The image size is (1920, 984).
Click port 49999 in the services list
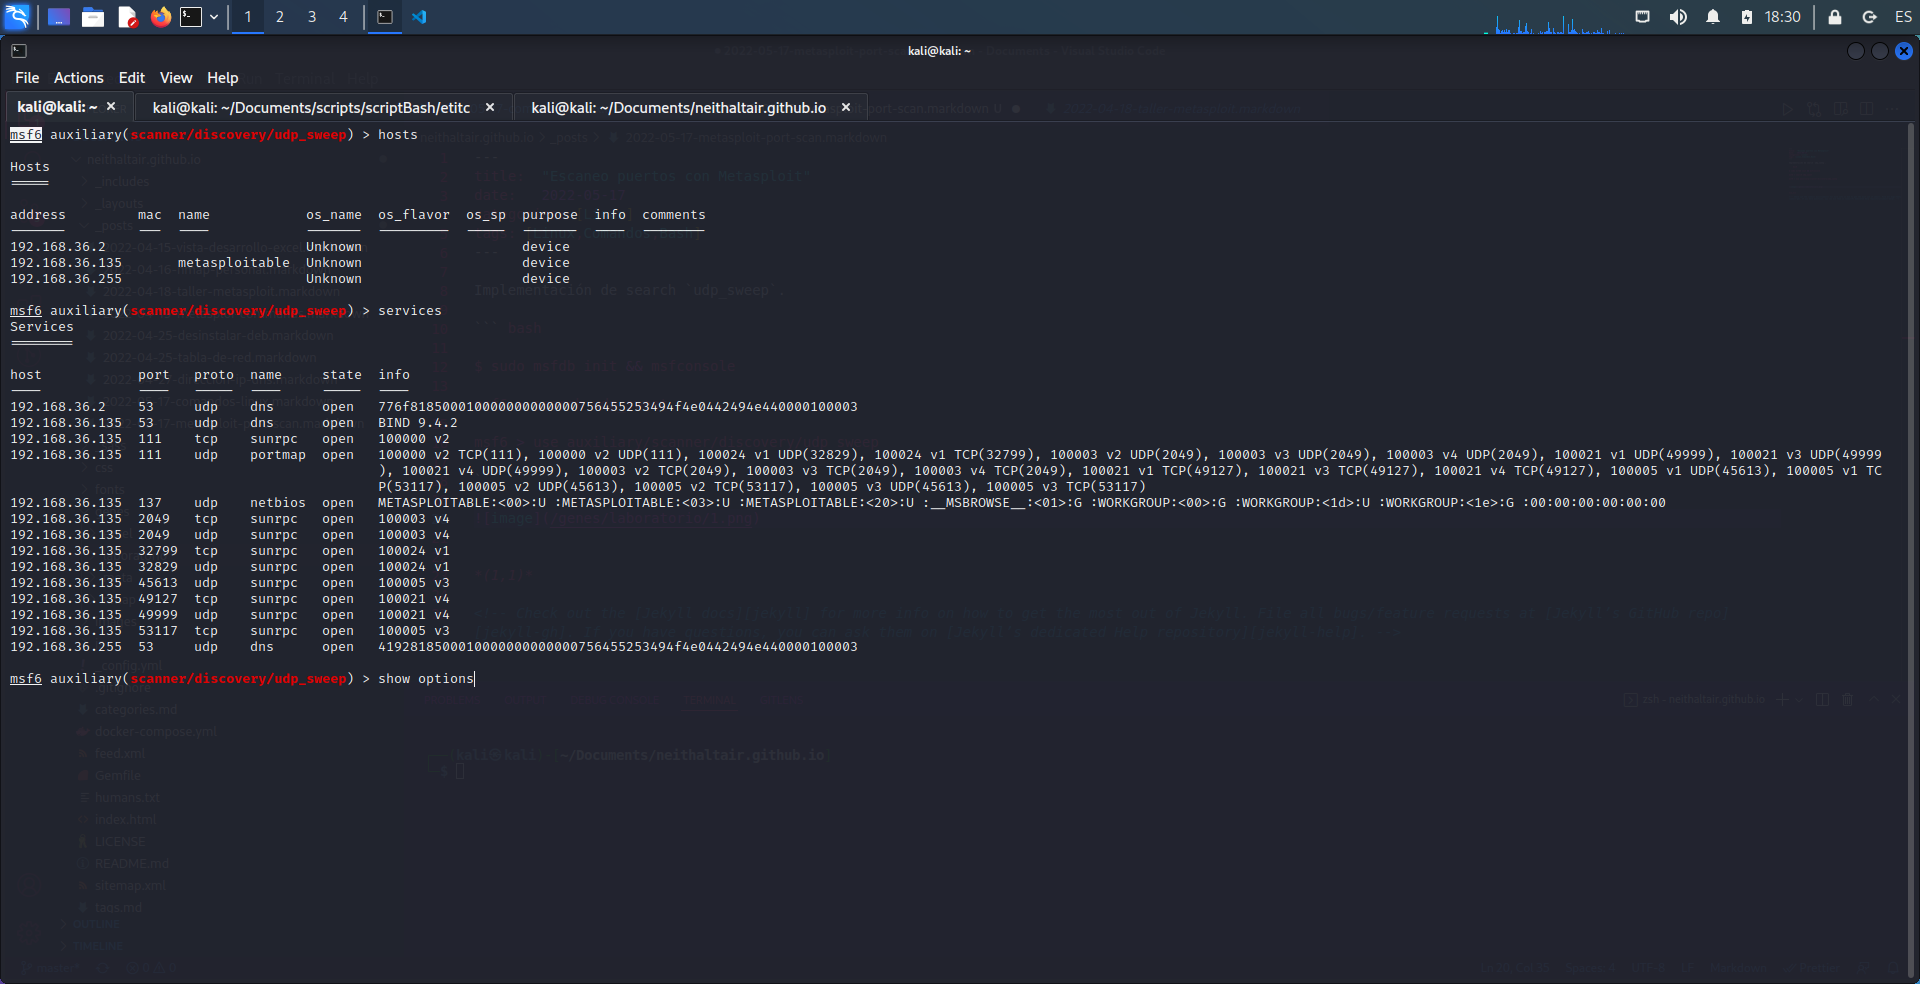point(158,615)
